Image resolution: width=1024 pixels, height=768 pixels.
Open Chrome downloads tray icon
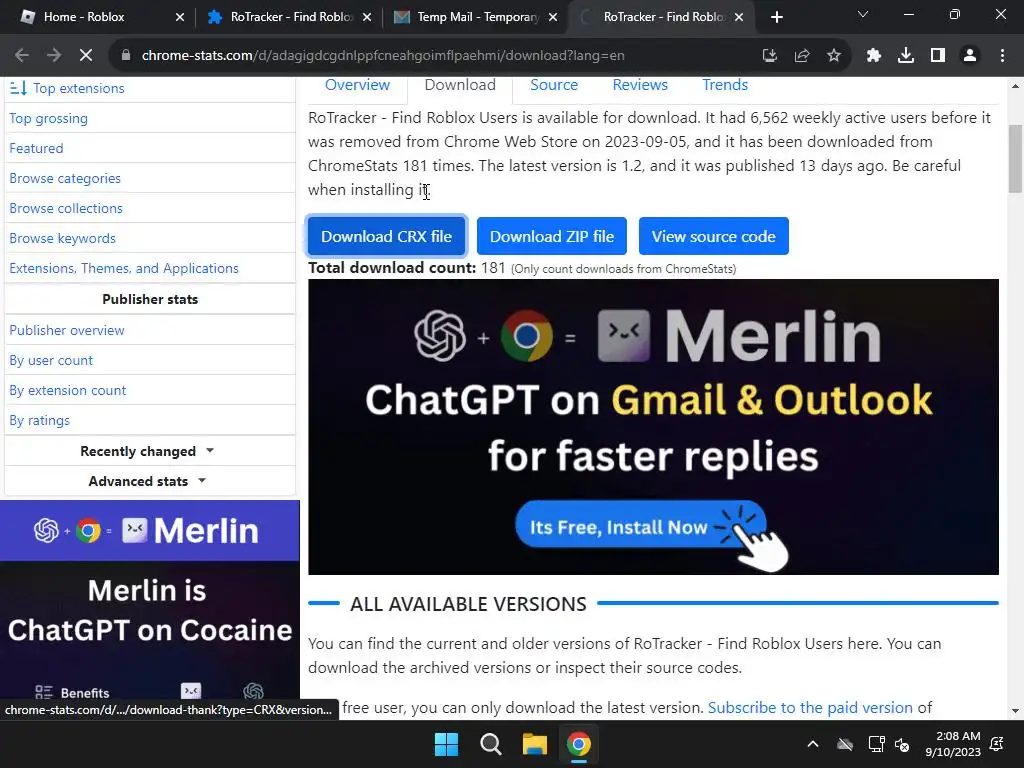coord(906,56)
